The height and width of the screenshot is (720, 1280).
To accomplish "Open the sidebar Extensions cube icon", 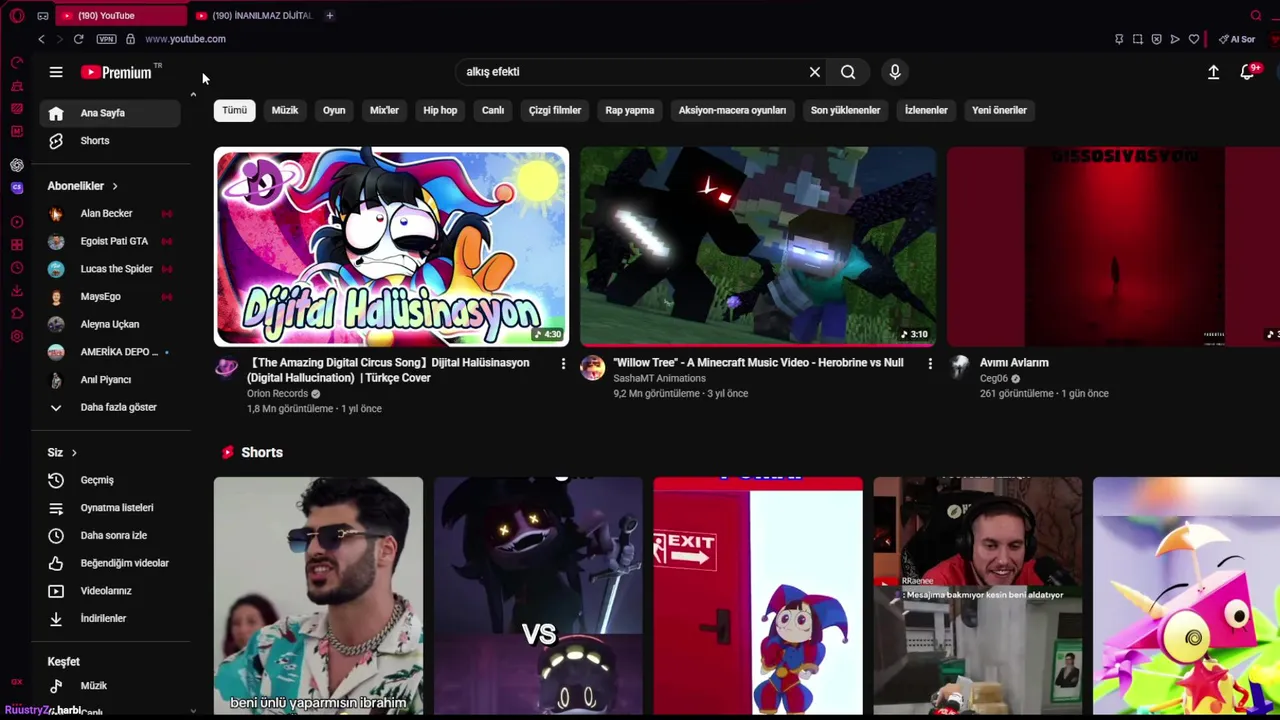I will click(17, 314).
